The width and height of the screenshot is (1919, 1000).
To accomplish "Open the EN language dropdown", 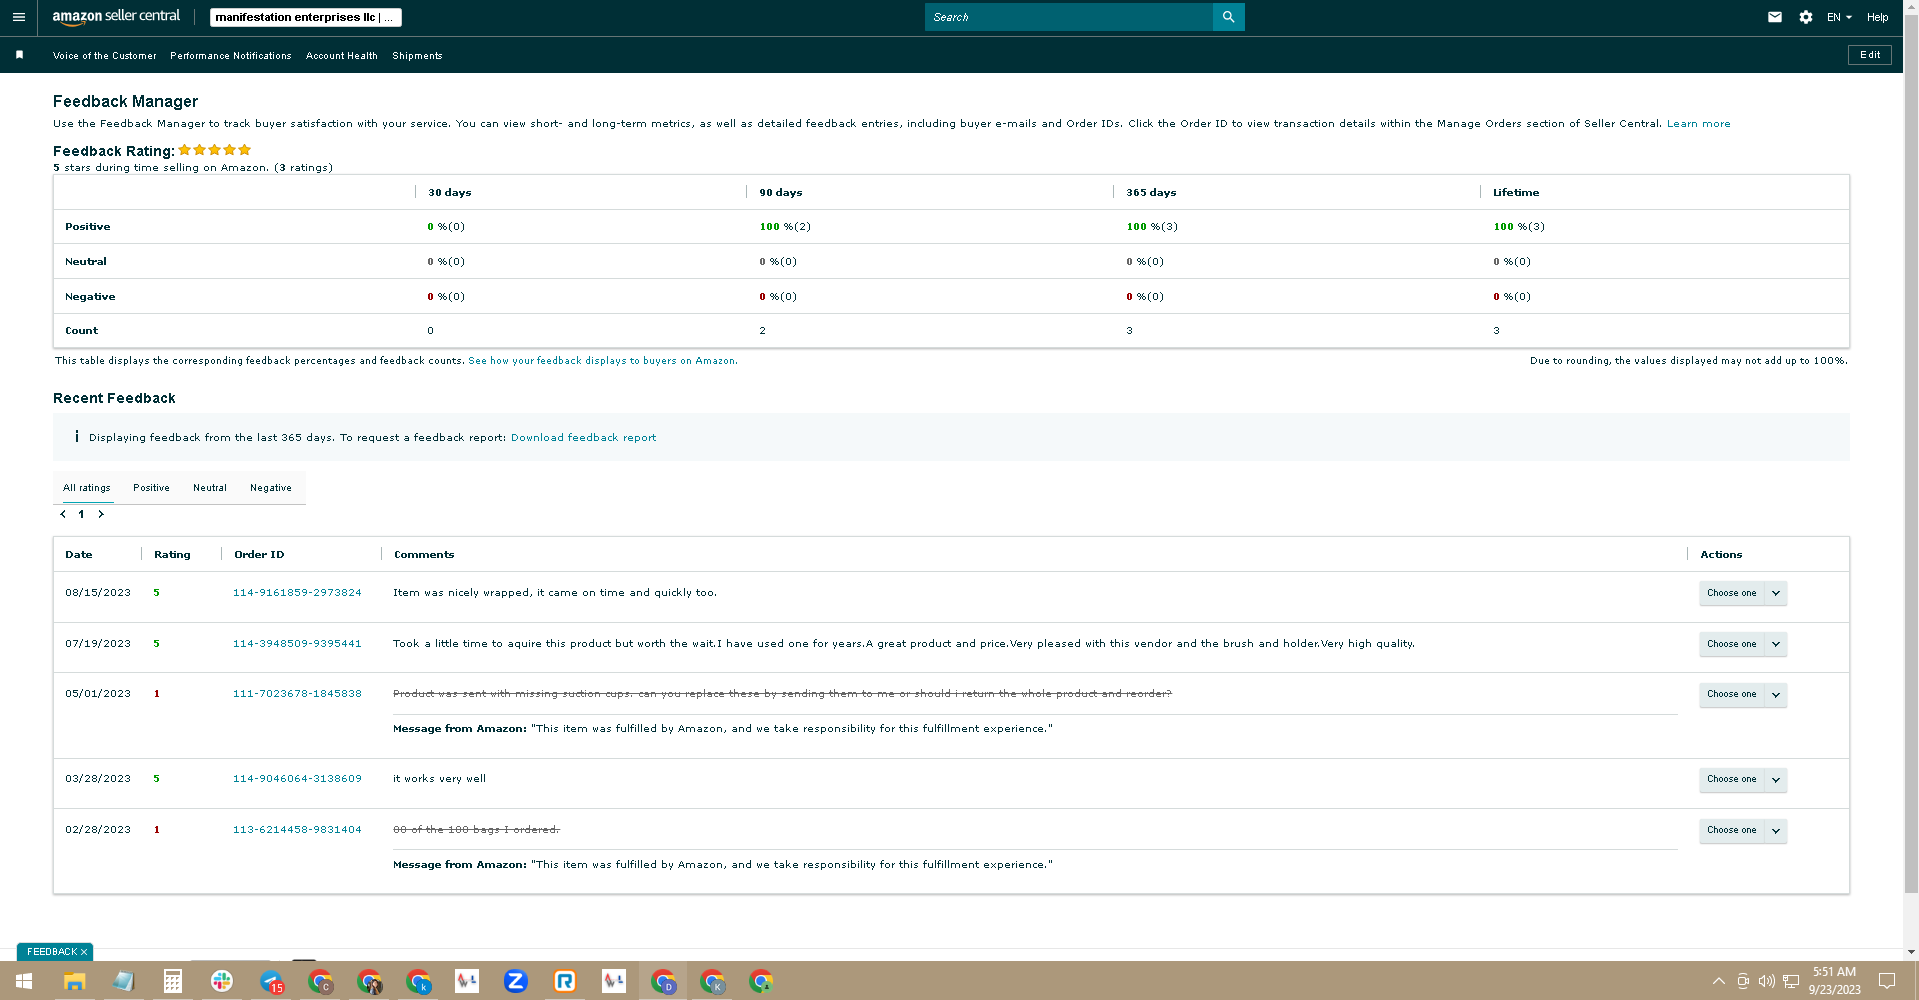I will [x=1839, y=17].
